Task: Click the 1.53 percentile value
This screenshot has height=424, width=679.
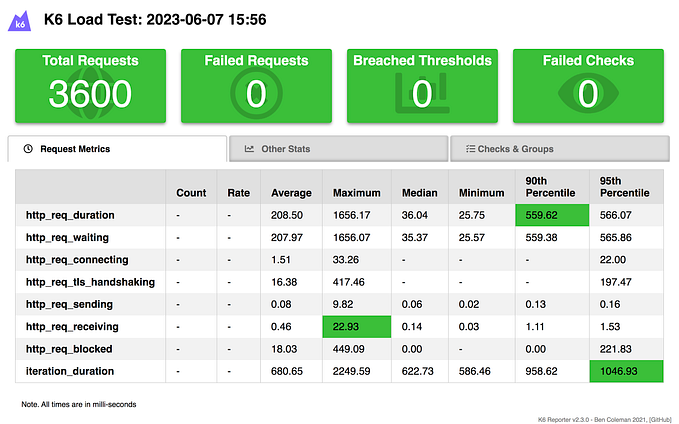Action: (610, 327)
